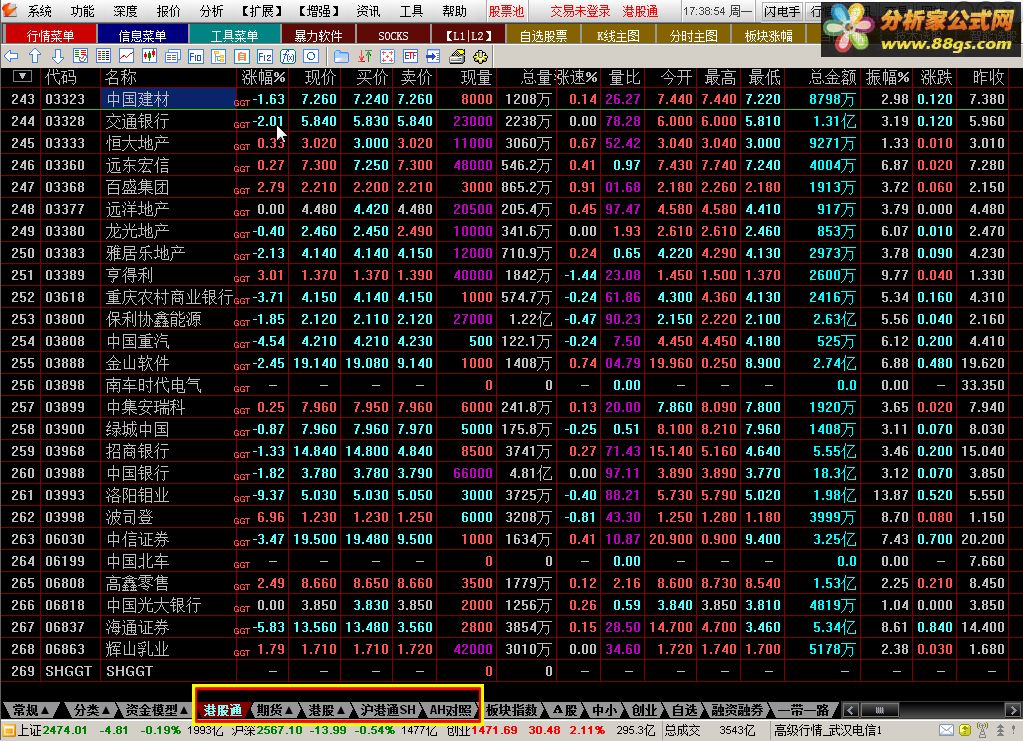Screen dimensions: 1023x742
Task: Open the column header dropdown arrow
Action: click(x=22, y=77)
